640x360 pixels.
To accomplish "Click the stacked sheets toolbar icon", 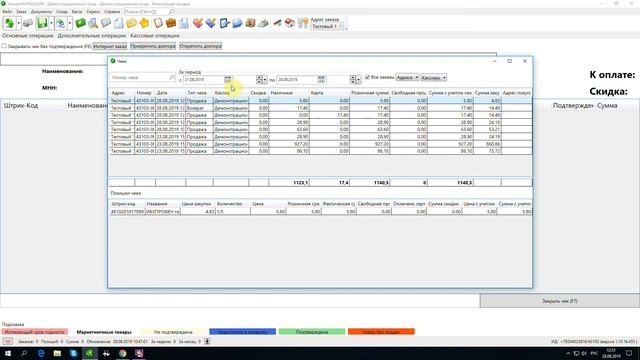I will (61, 23).
